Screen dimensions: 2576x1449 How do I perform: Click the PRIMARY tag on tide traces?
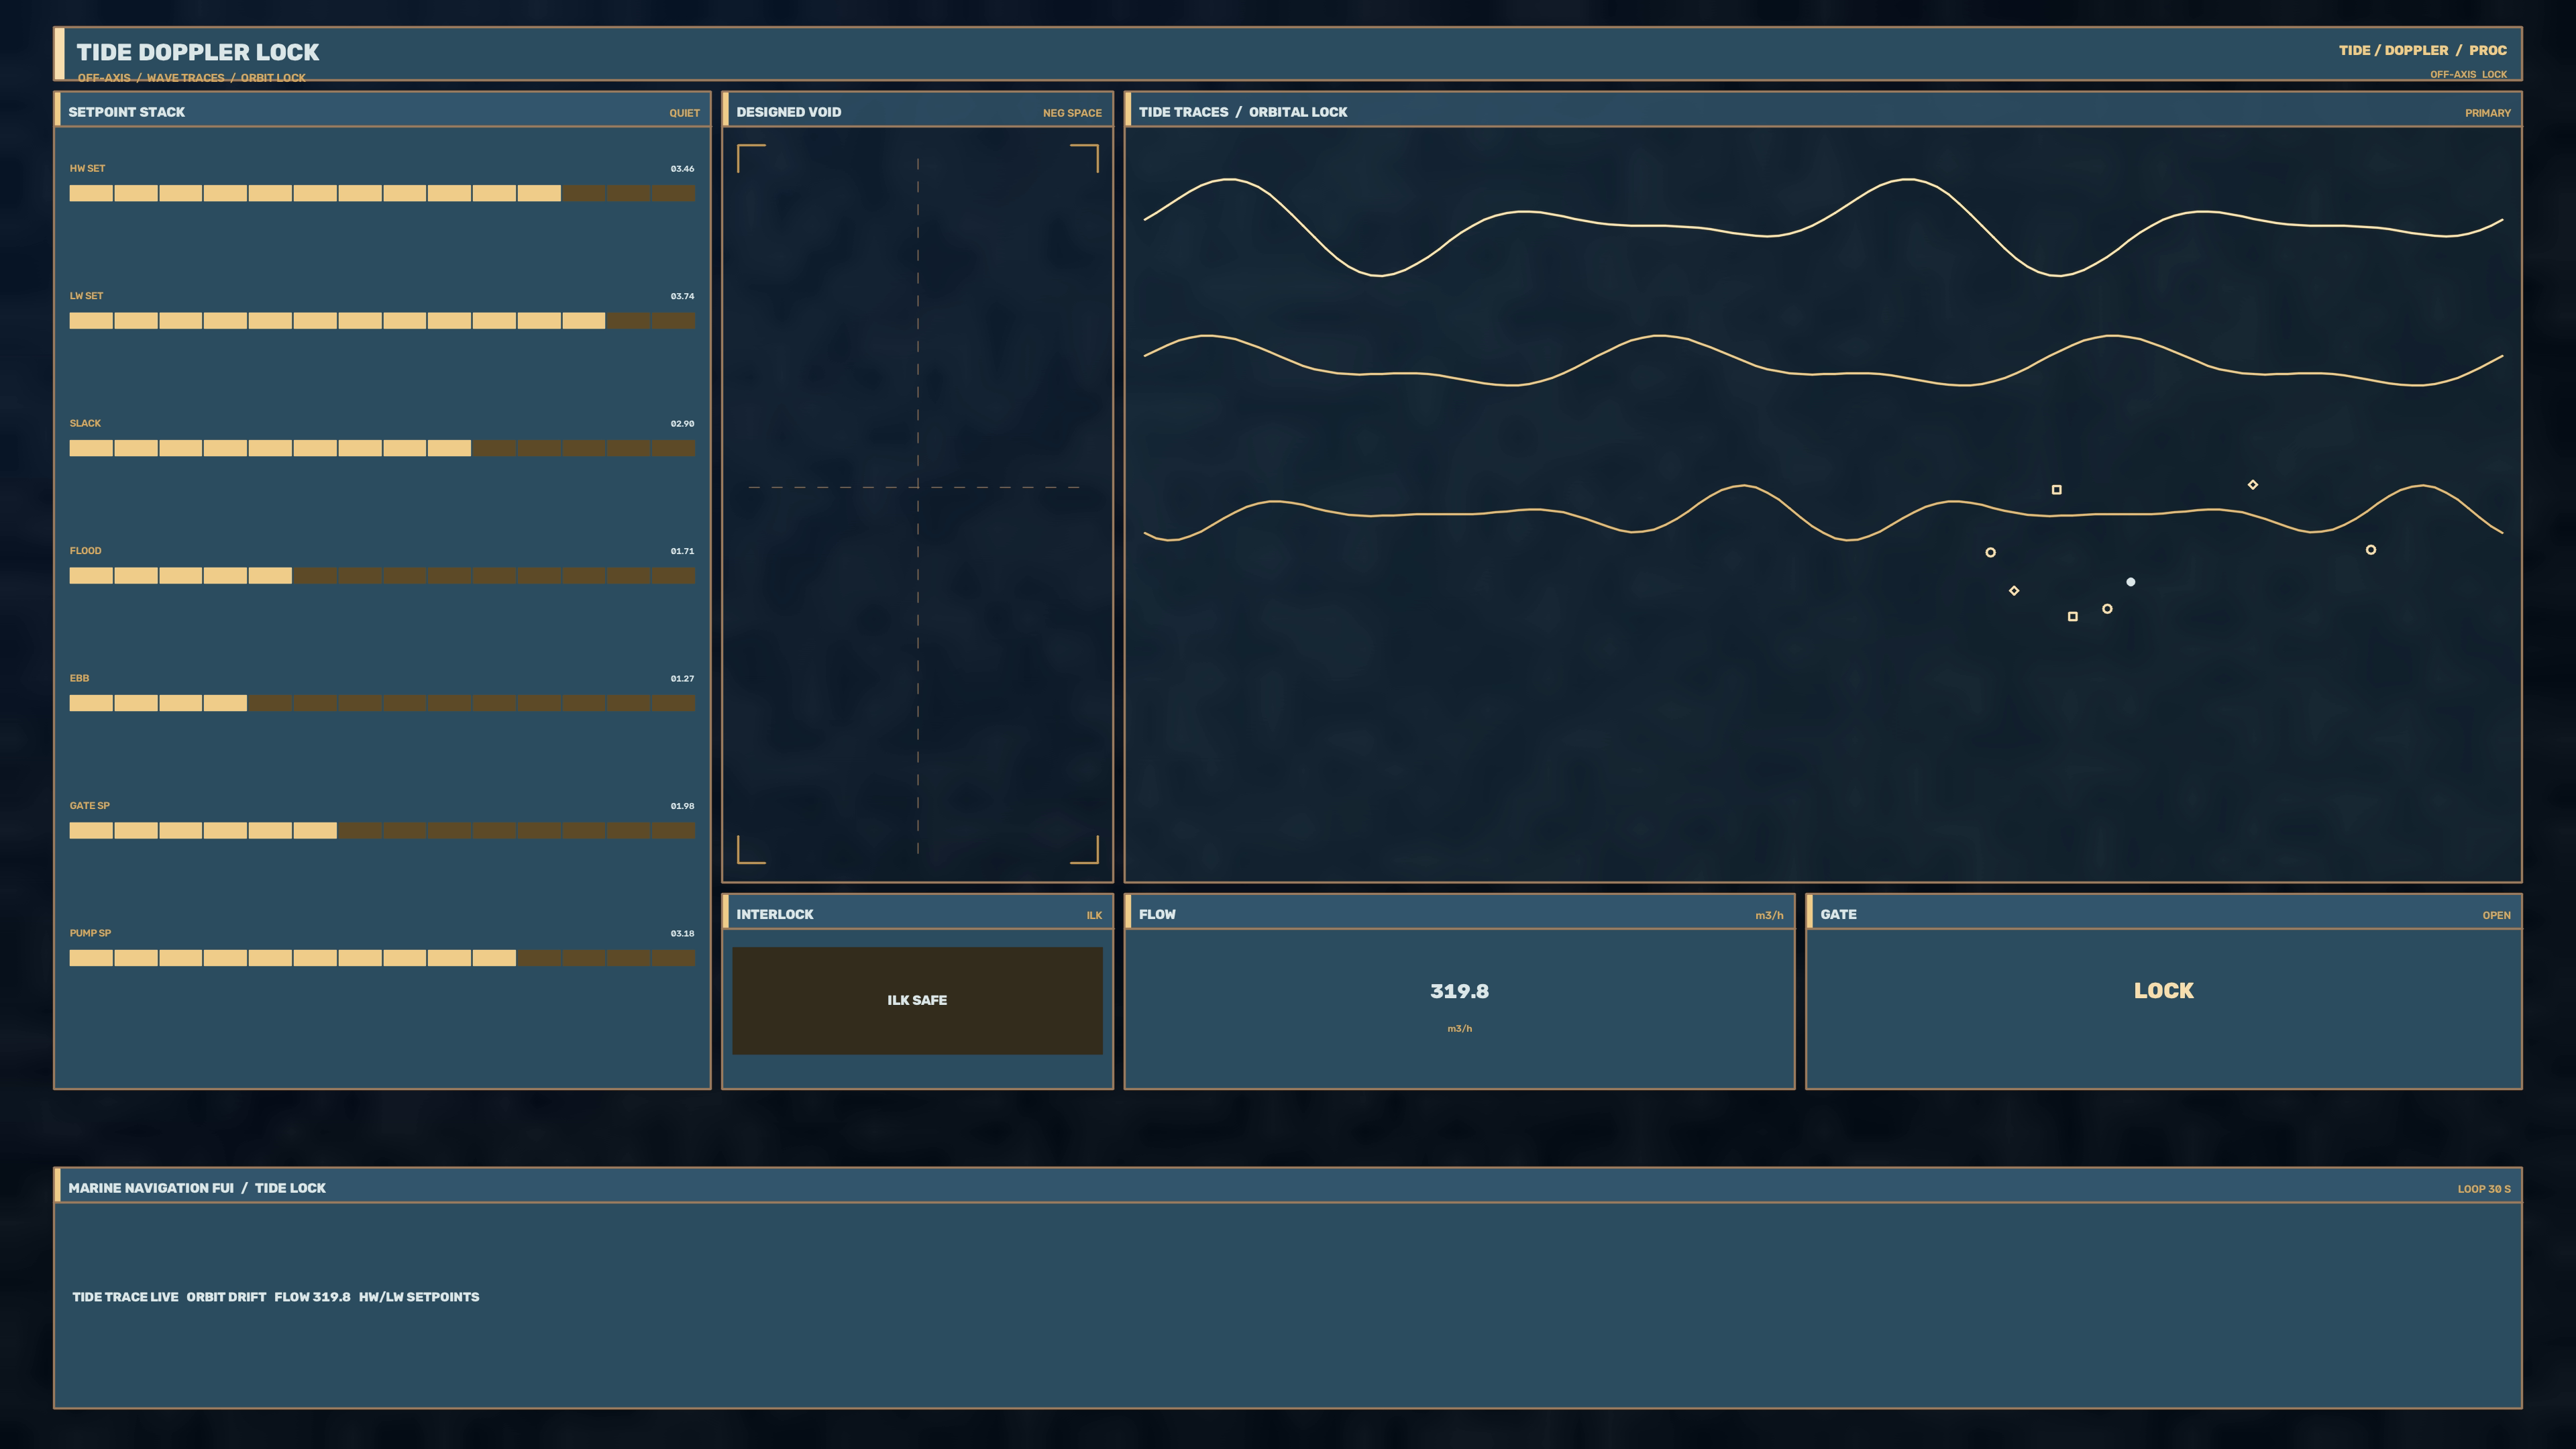[2487, 113]
